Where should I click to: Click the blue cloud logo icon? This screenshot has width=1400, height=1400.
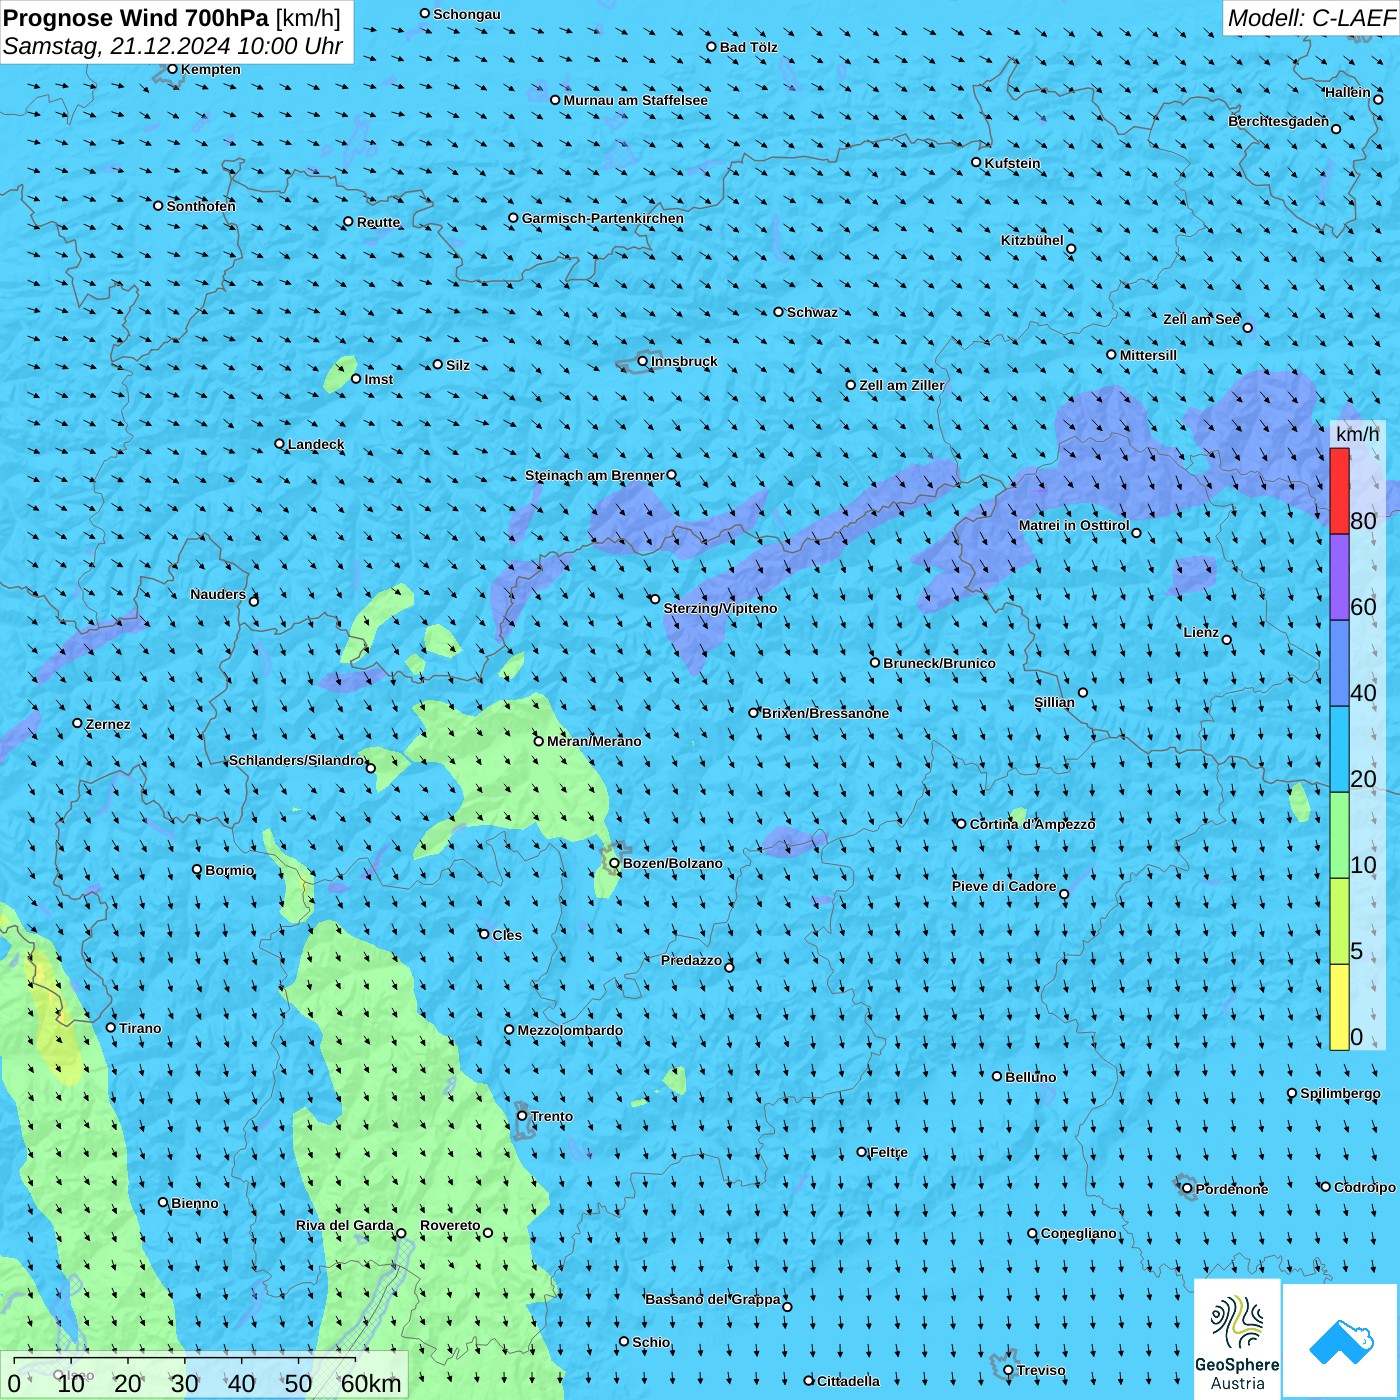point(1340,1341)
